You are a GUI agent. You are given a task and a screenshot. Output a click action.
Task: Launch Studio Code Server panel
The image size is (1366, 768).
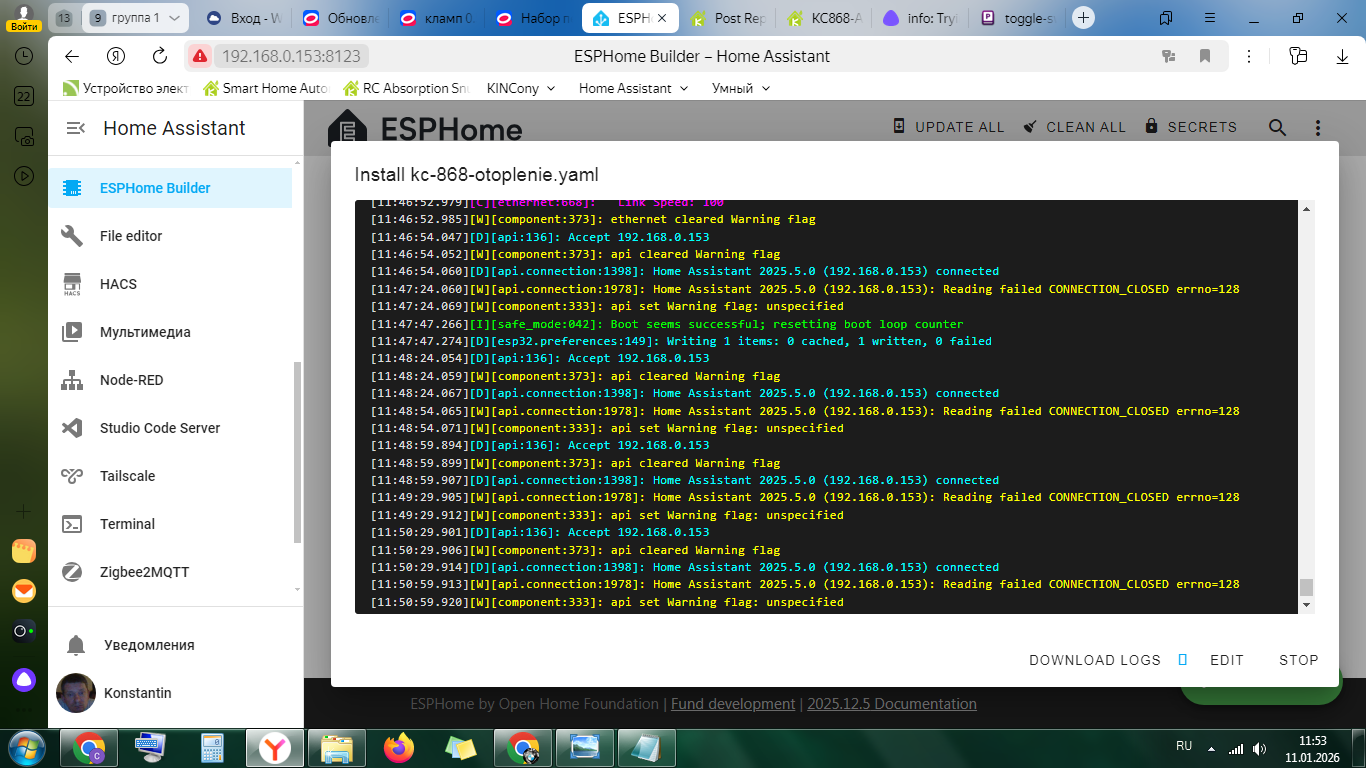point(159,428)
